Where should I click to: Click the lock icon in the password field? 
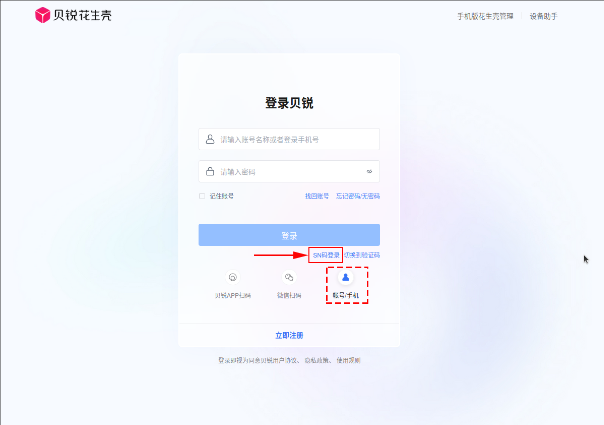(x=210, y=171)
